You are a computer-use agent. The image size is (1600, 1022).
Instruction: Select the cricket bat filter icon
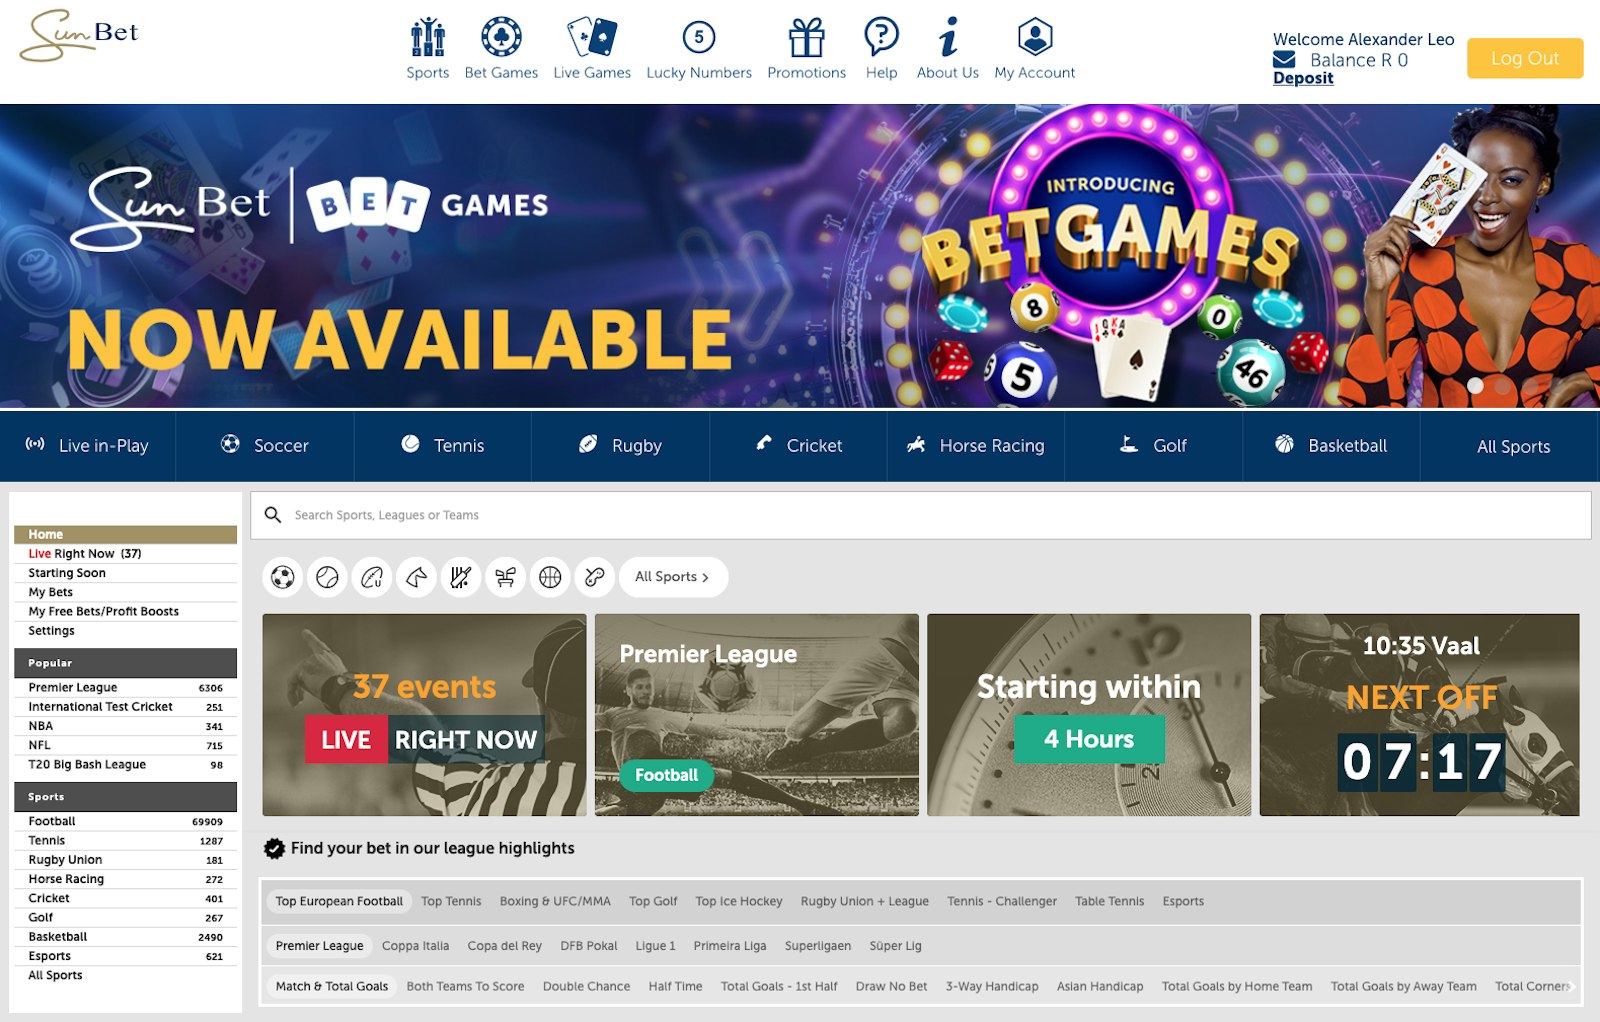pyautogui.click(x=462, y=577)
